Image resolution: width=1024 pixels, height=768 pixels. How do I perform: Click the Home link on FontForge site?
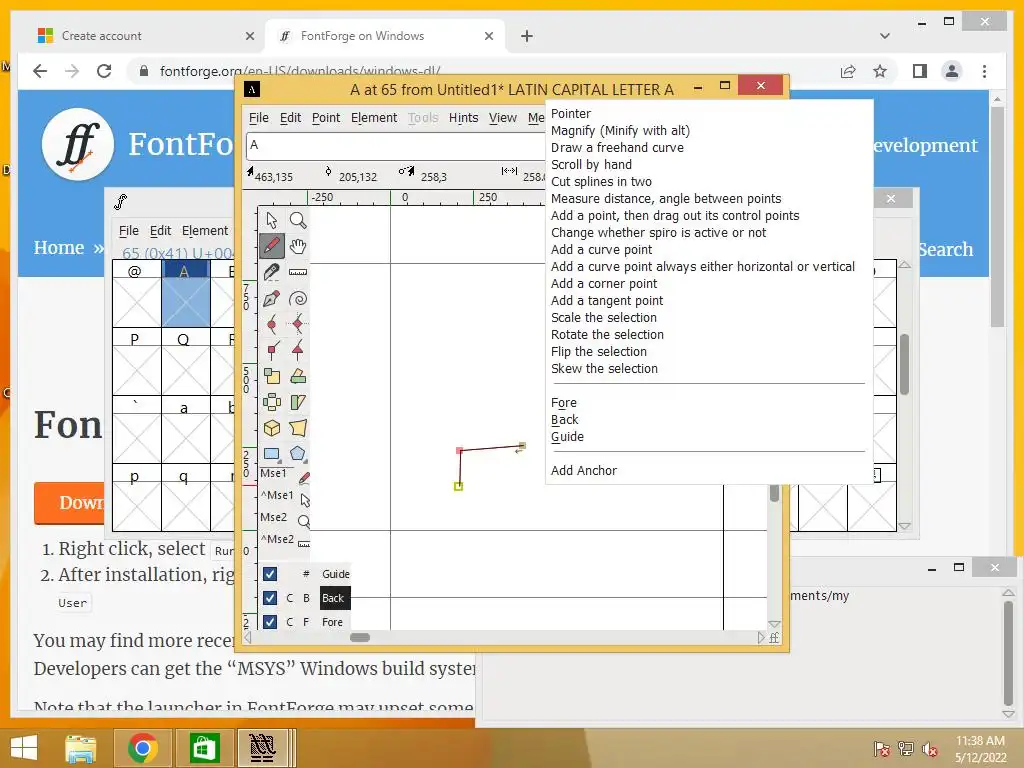pyautogui.click(x=59, y=248)
